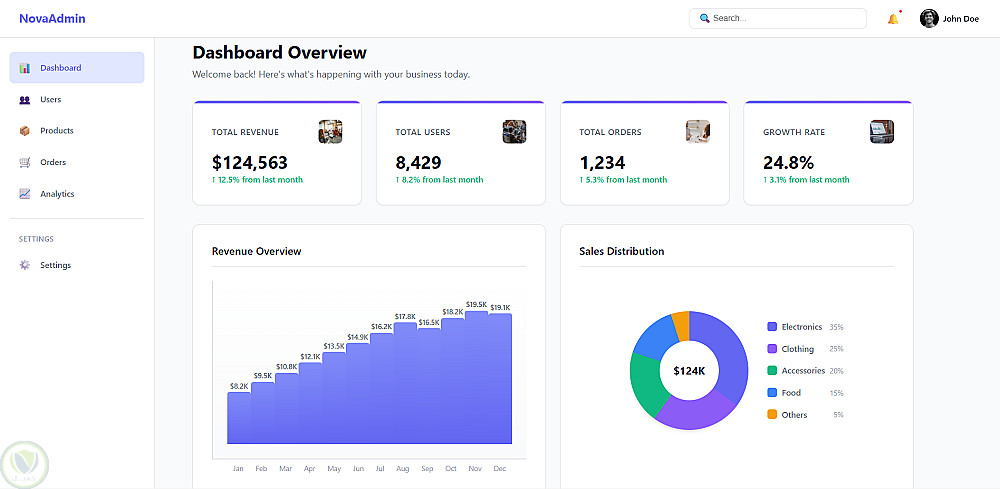
Task: Click the Food legend label
Action: click(791, 393)
